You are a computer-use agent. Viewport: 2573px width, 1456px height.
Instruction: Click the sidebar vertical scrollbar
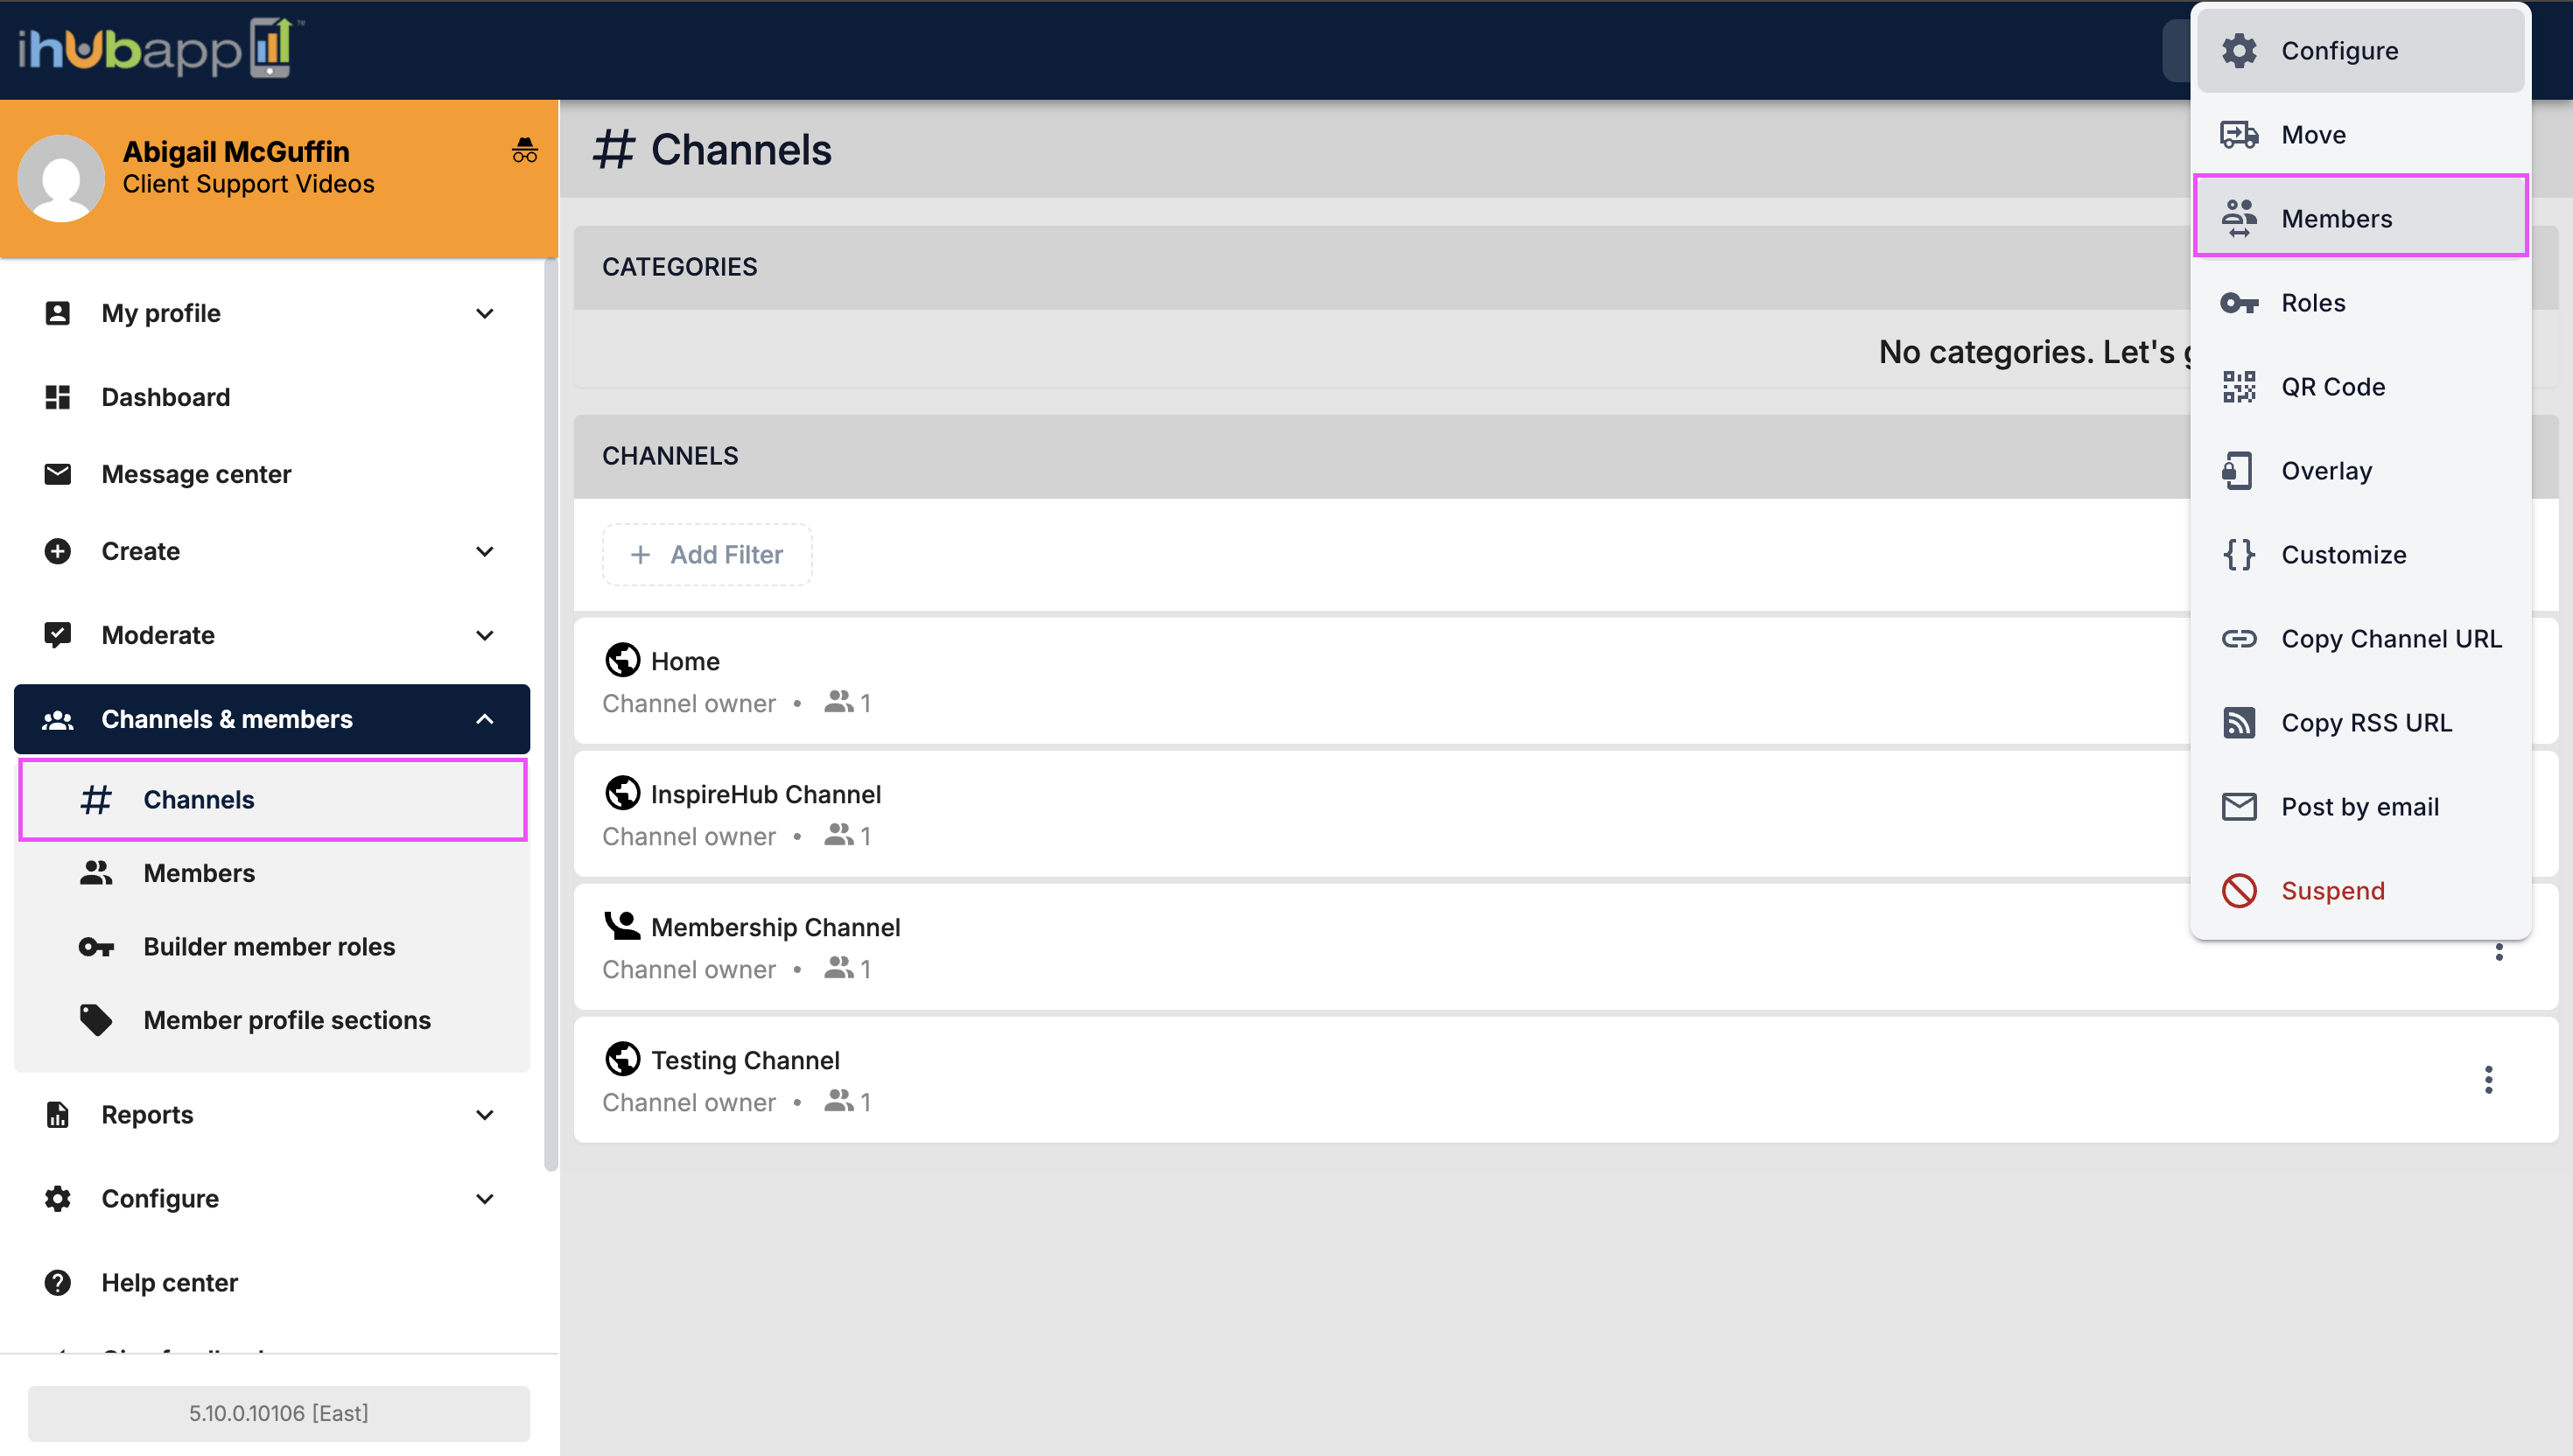click(549, 715)
